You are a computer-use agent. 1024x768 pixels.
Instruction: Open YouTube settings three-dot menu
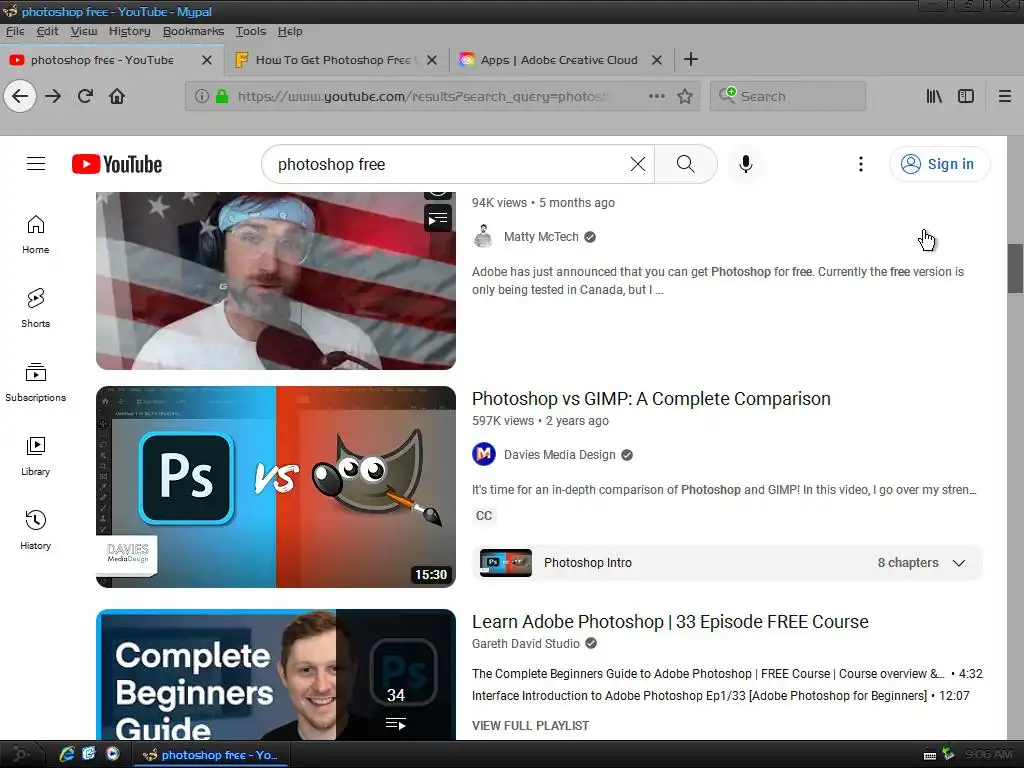click(x=861, y=164)
